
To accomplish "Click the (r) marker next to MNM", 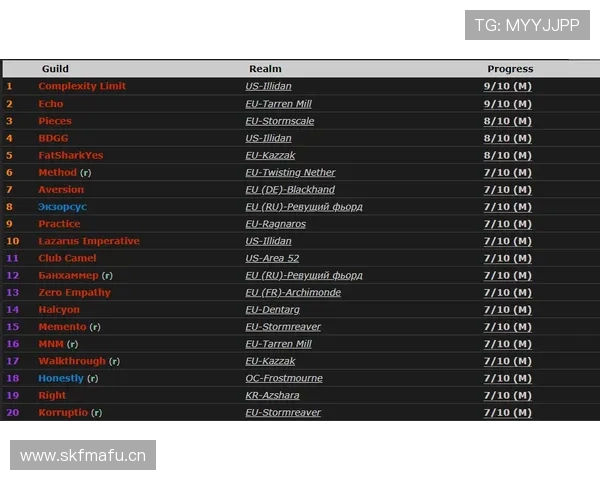I will [x=73, y=344].
